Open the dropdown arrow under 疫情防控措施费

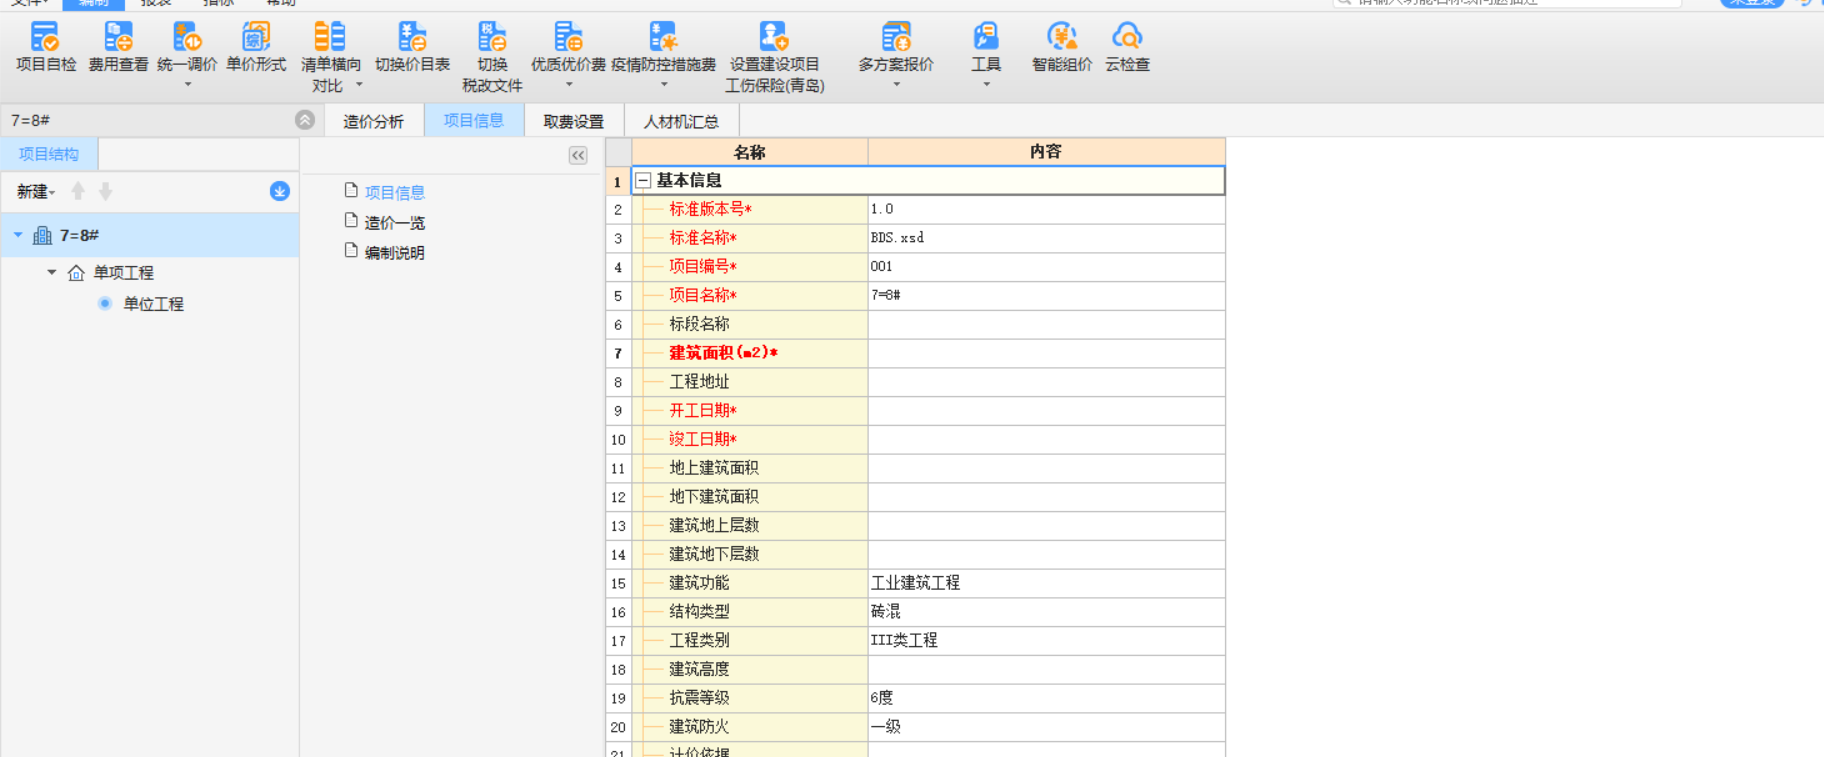[664, 85]
